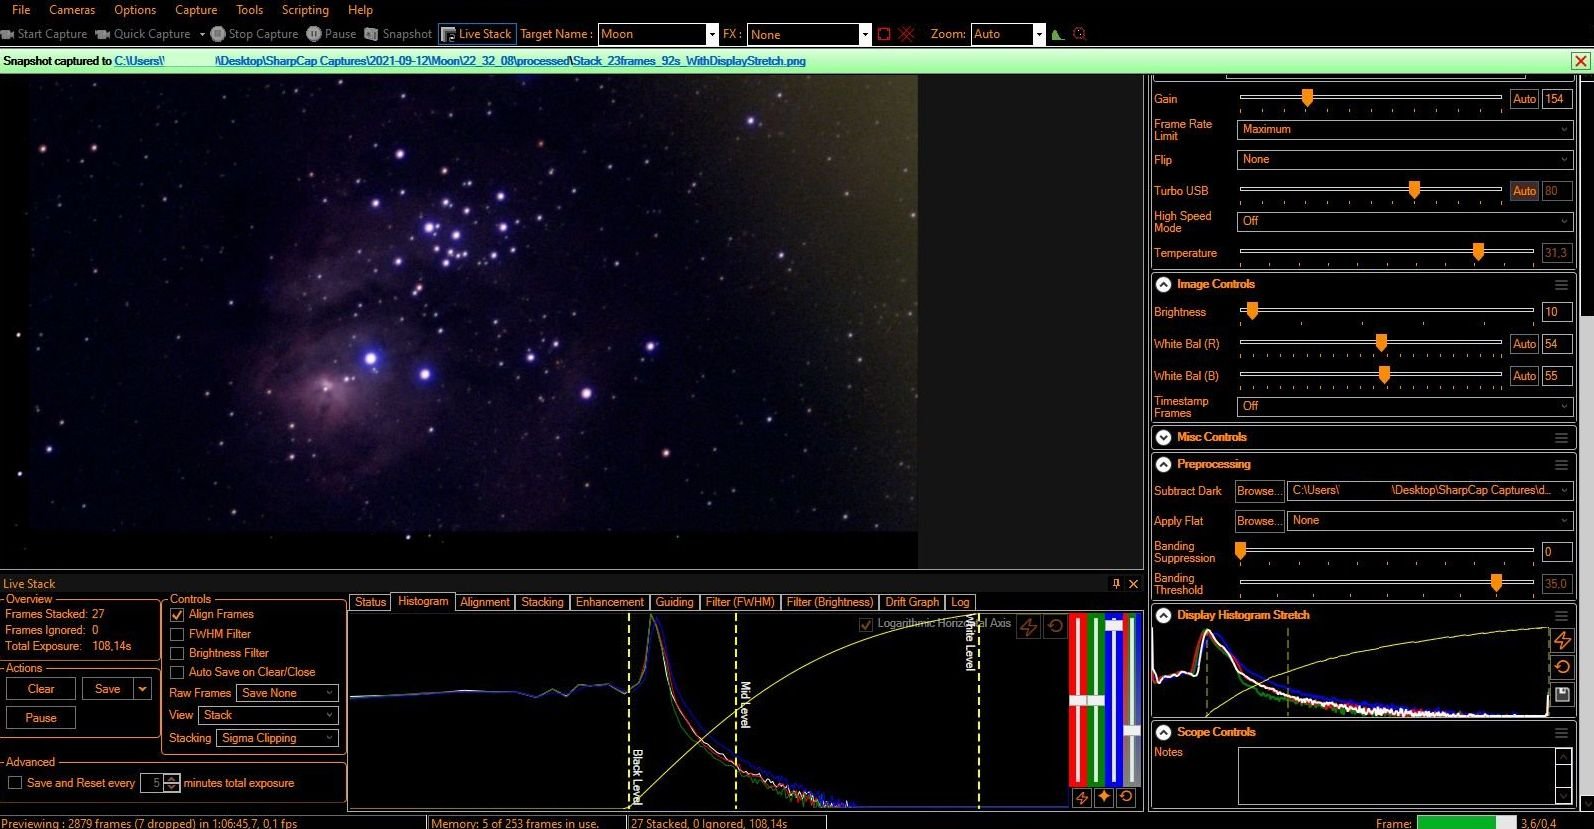
Task: Click star color-balance icon under RGB sliders
Action: (1104, 797)
